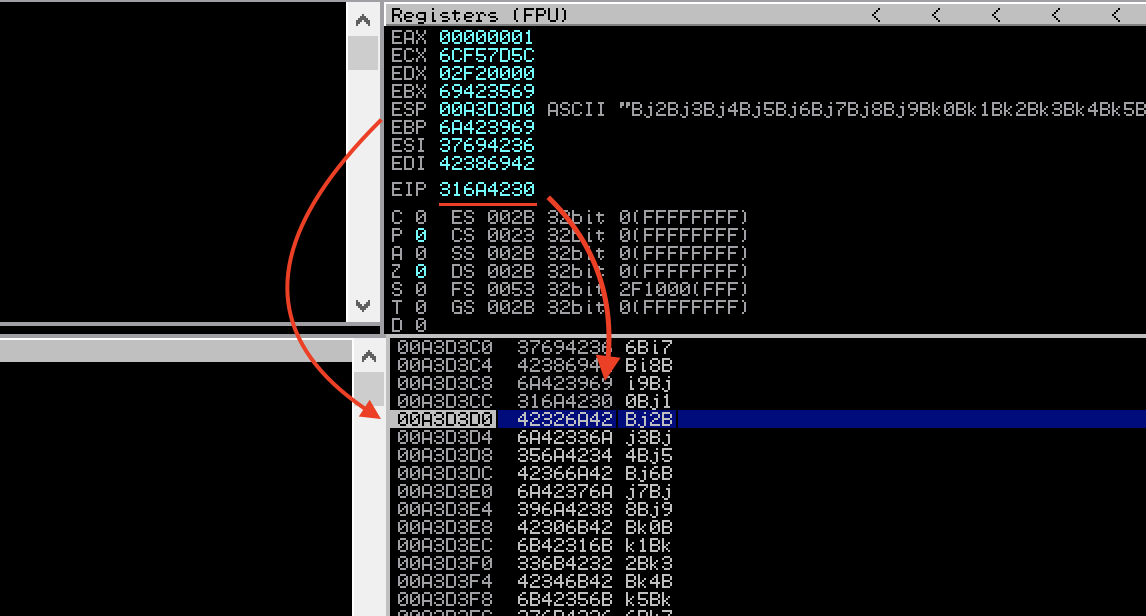
Task: Select the ESP register value 00A3D3D0
Action: pyautogui.click(x=486, y=109)
